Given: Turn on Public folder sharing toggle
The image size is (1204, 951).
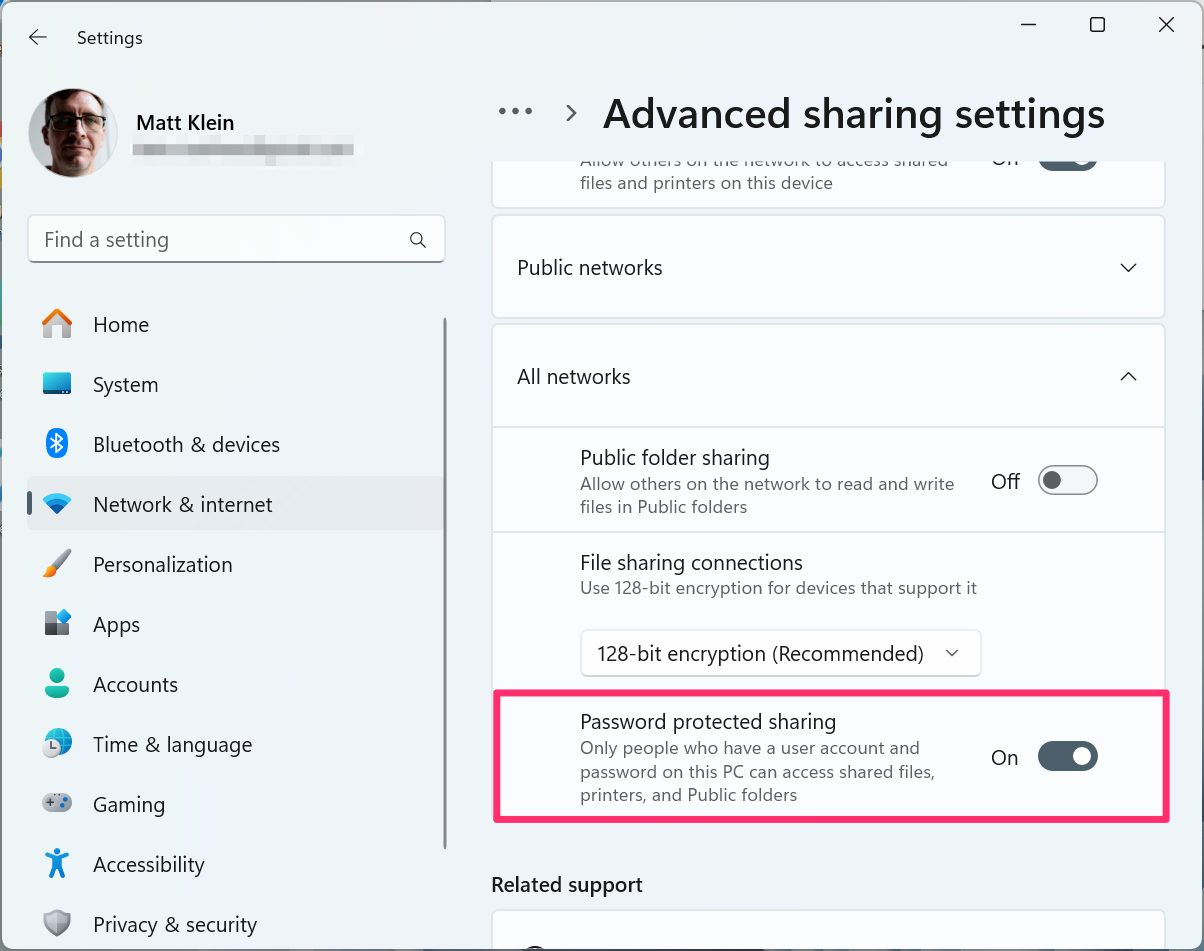Looking at the screenshot, I should [1068, 481].
